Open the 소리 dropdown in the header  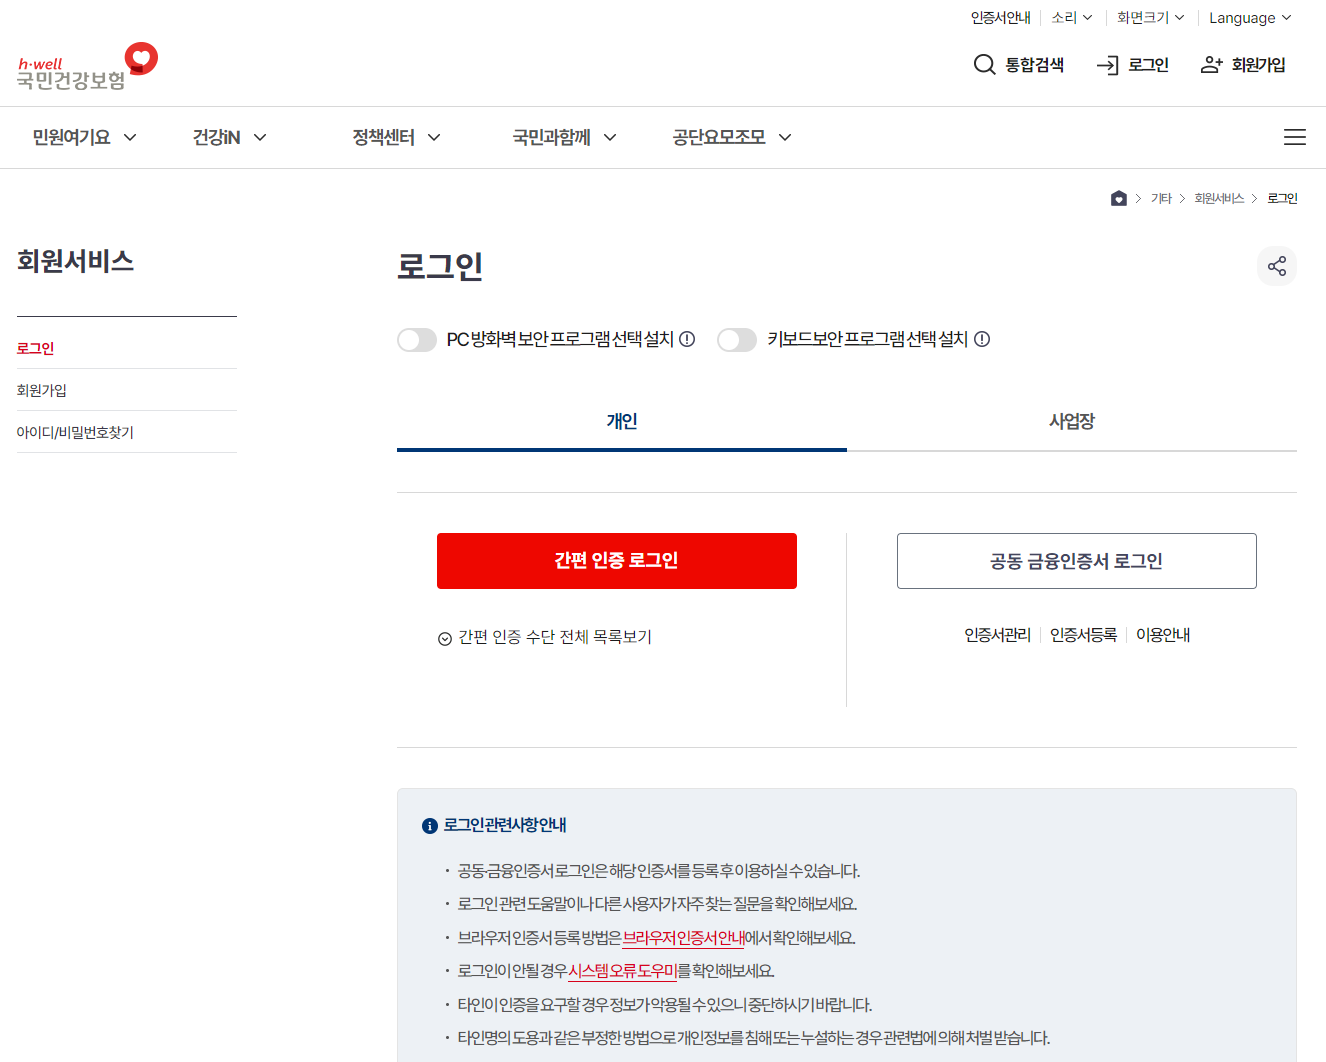(x=1071, y=17)
